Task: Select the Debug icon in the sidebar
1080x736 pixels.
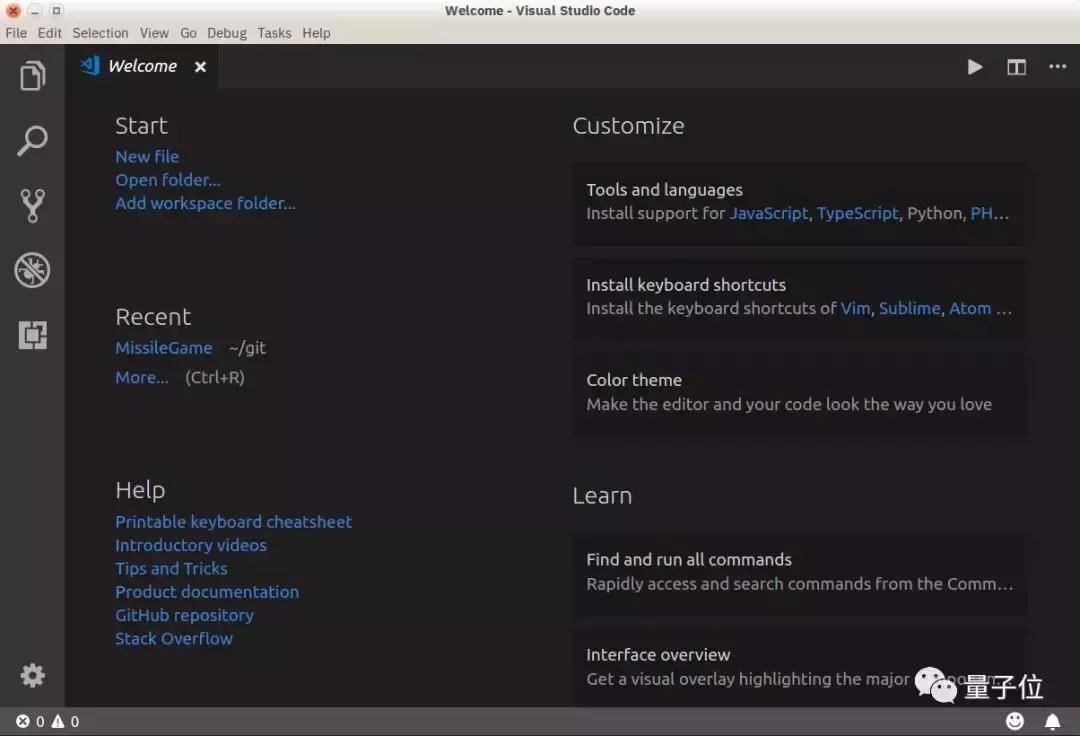Action: 32,270
